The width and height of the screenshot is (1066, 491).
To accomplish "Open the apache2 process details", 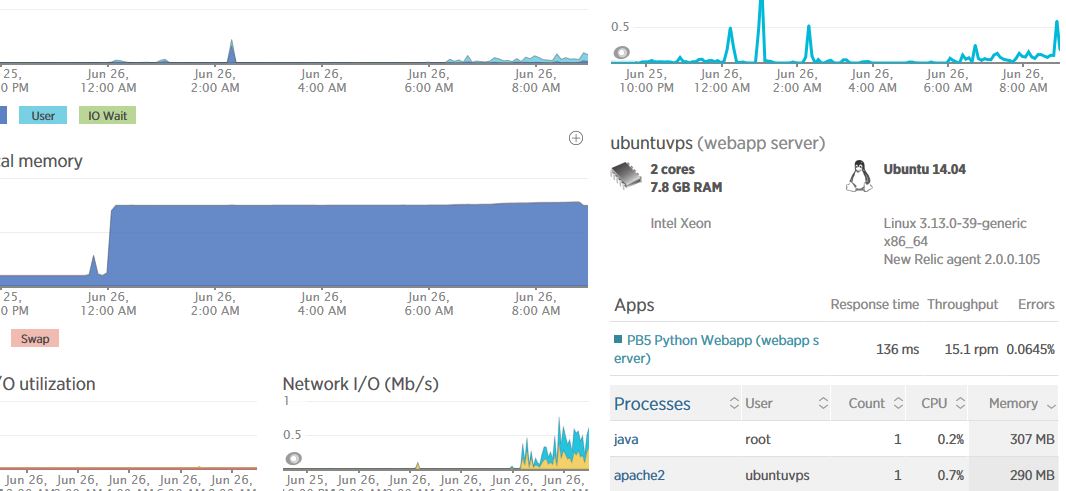I will click(639, 475).
